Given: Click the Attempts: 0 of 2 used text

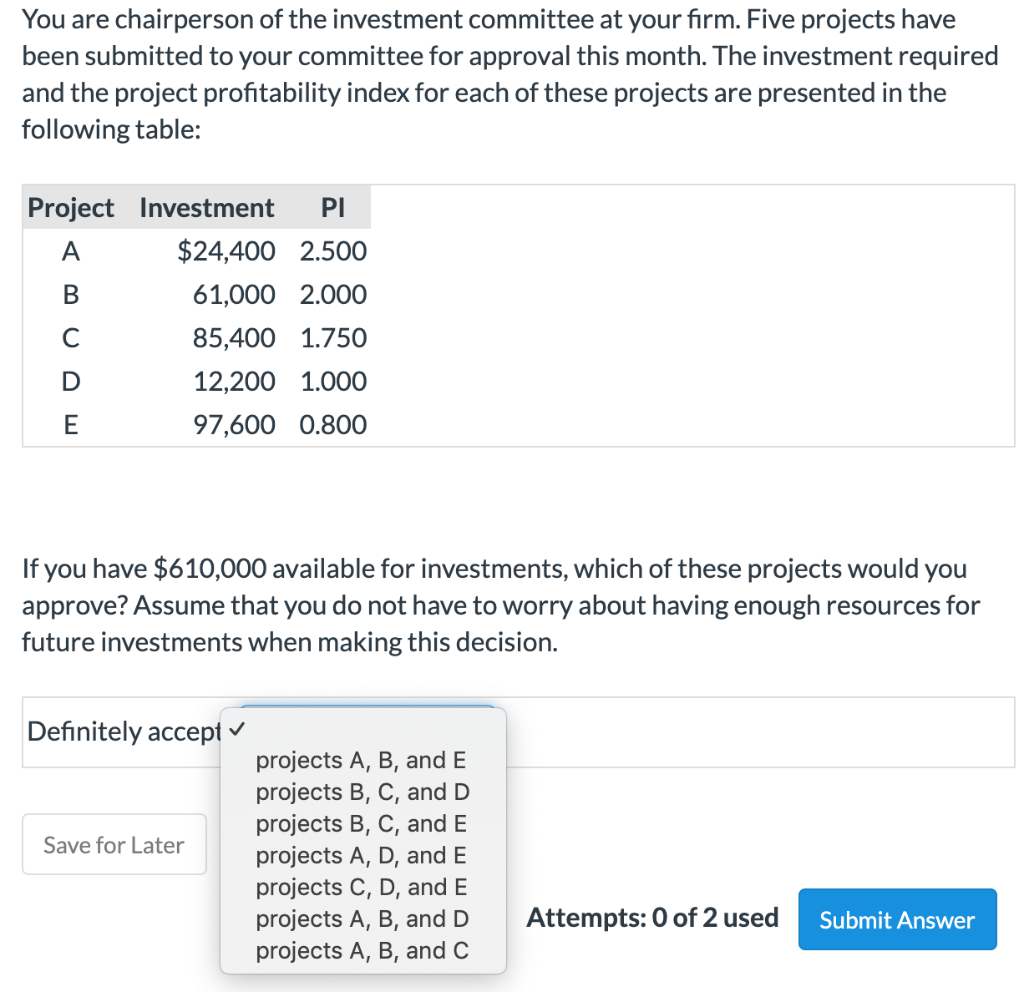Looking at the screenshot, I should pos(652,917).
